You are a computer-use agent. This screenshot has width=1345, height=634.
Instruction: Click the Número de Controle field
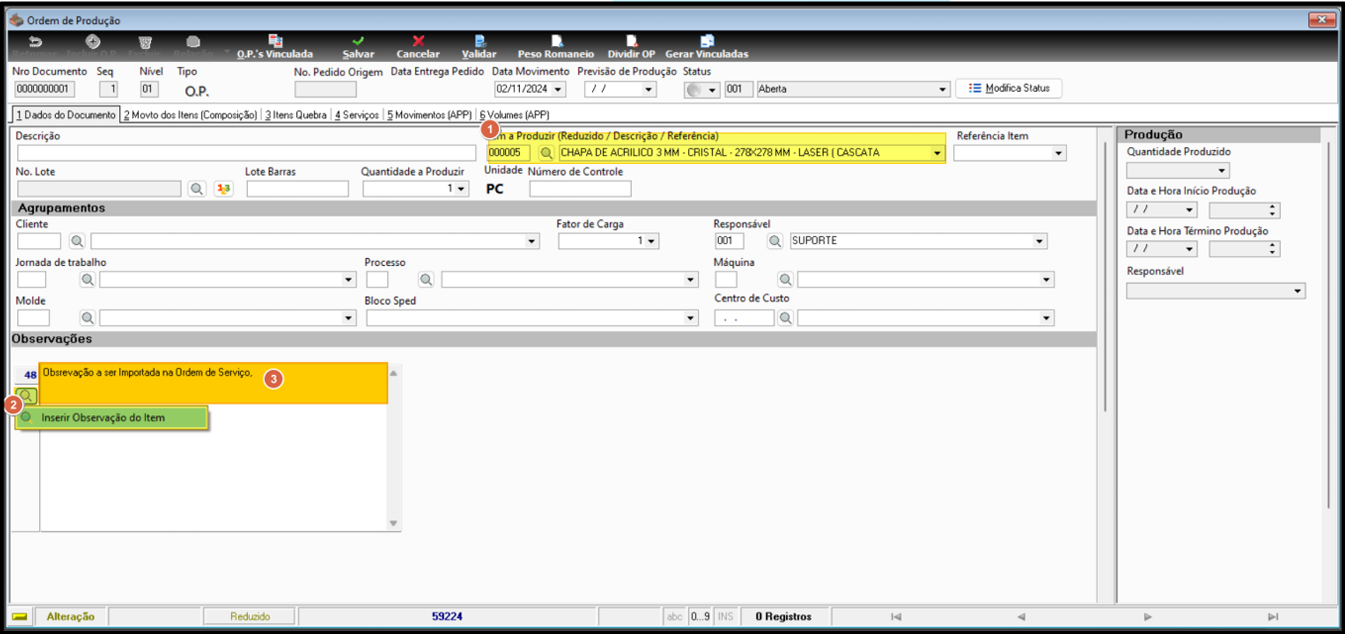click(x=580, y=189)
